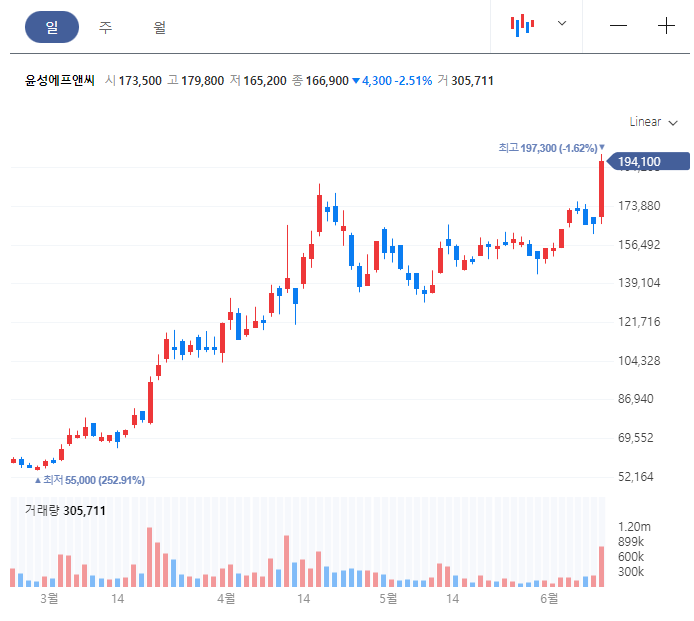The height and width of the screenshot is (621, 694).
Task: Click the 69,552 price axis label
Action: [x=636, y=438]
